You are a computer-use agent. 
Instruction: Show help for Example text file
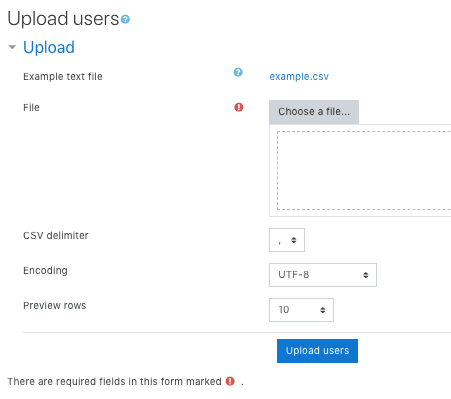click(x=238, y=72)
